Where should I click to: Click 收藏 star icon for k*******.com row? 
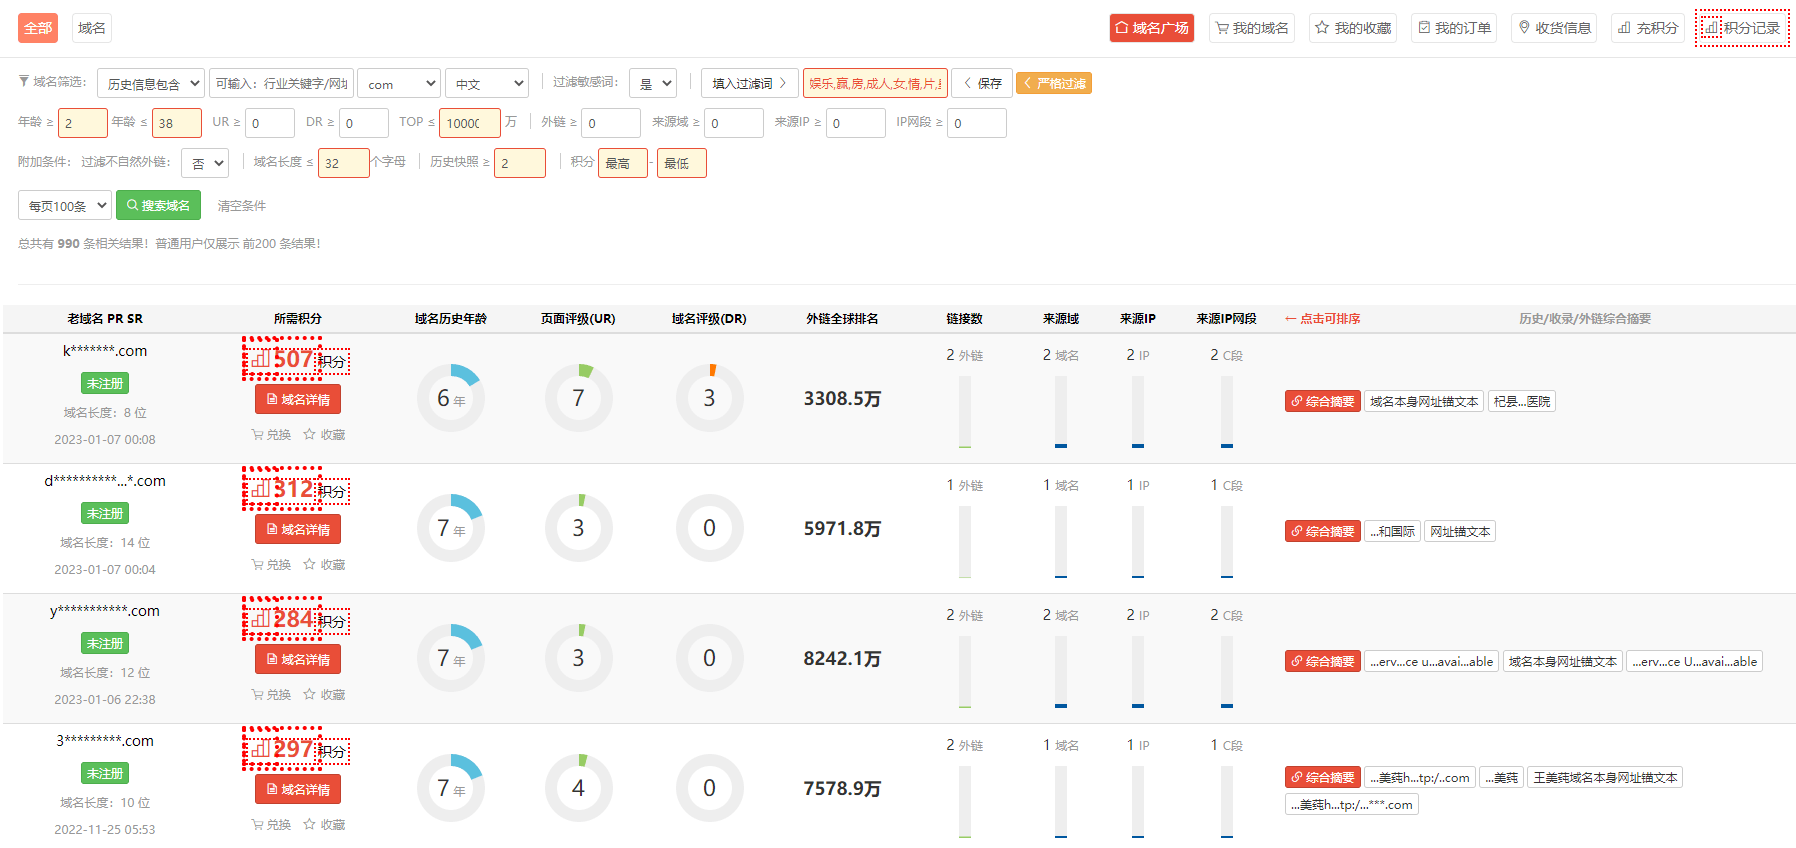(x=324, y=435)
